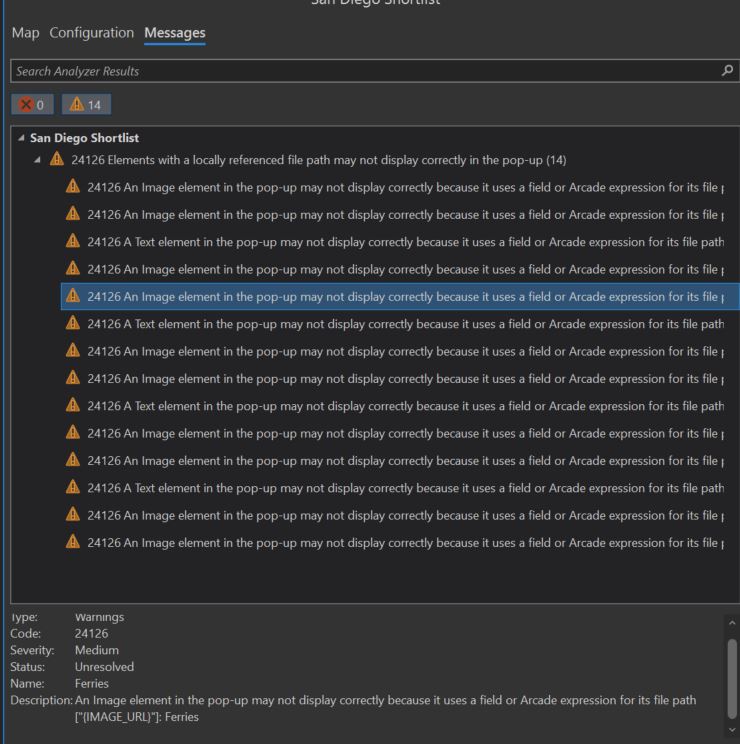Click the warning icon on the 24126 group header
The height and width of the screenshot is (744, 740).
(56, 160)
